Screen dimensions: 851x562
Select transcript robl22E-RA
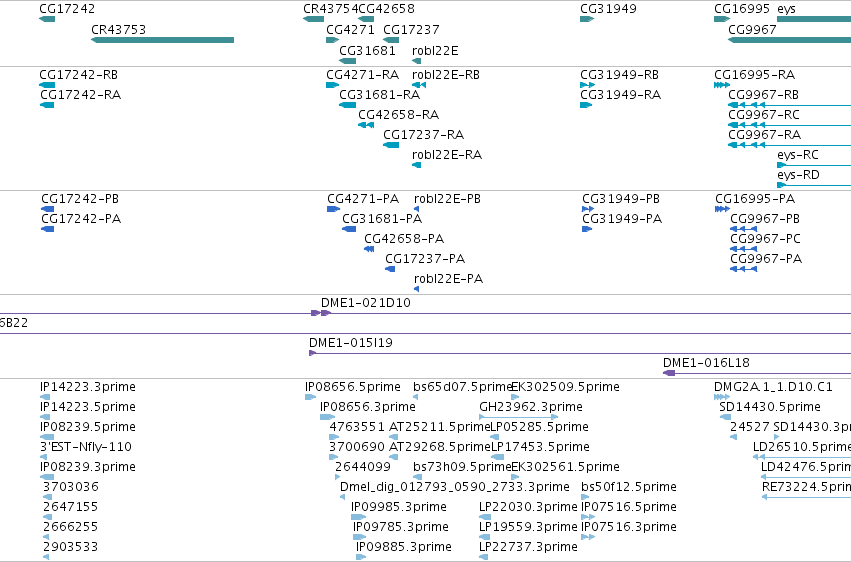click(x=447, y=155)
